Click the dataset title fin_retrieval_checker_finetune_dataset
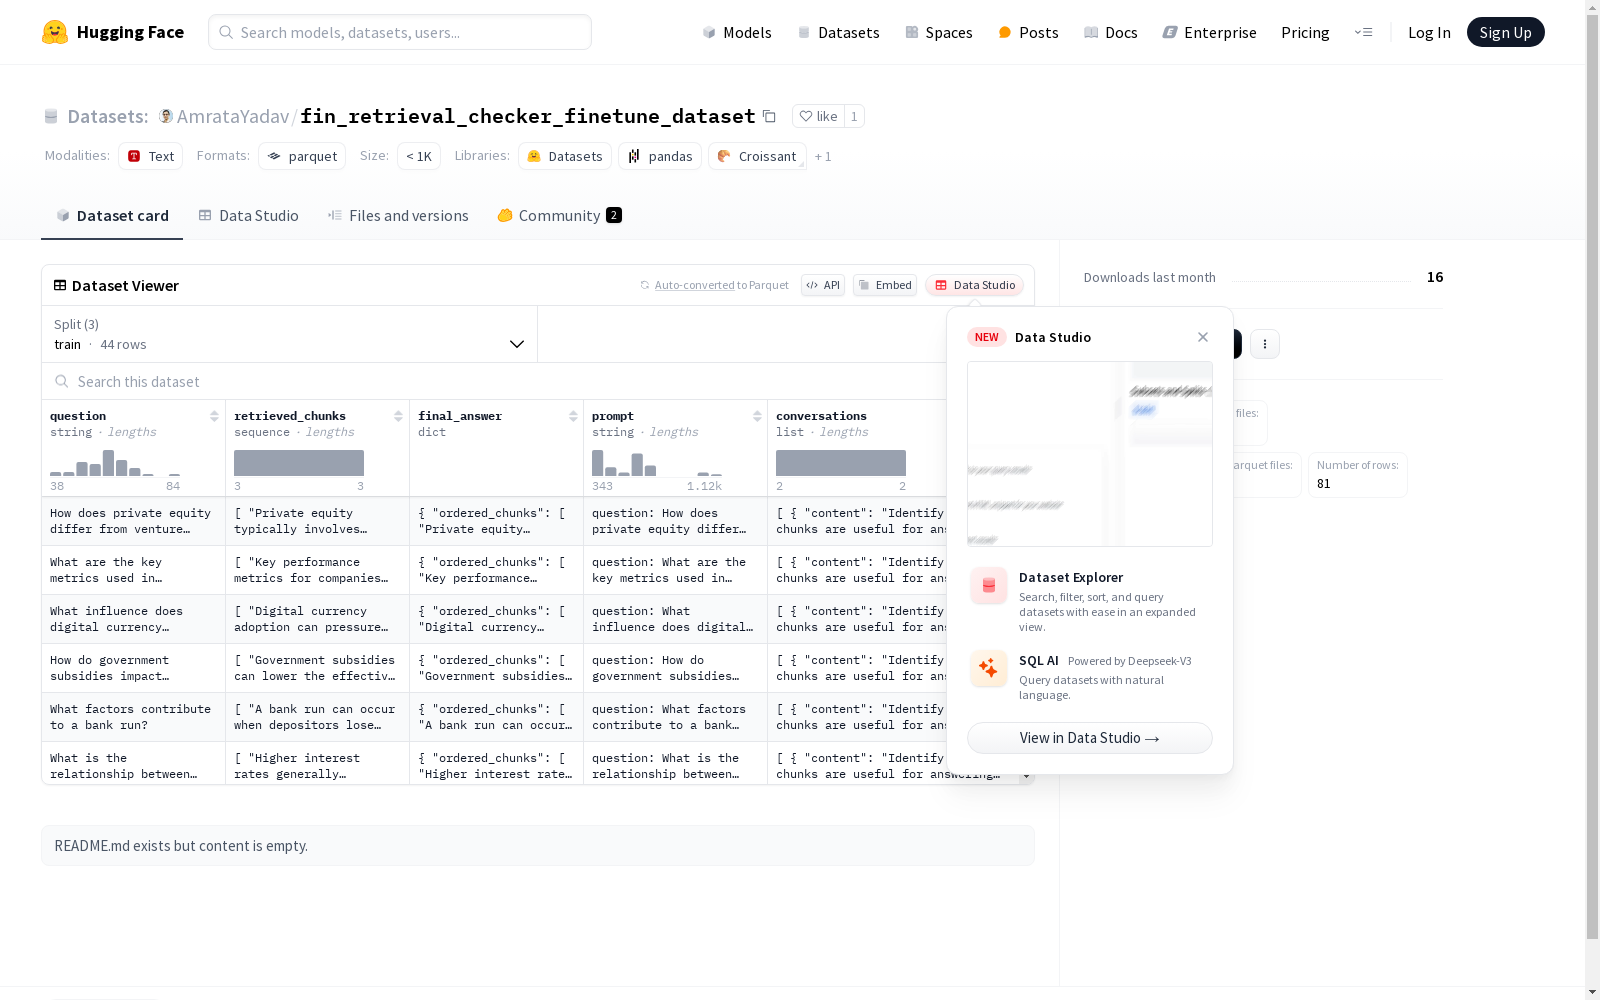1600x1000 pixels. coord(528,116)
